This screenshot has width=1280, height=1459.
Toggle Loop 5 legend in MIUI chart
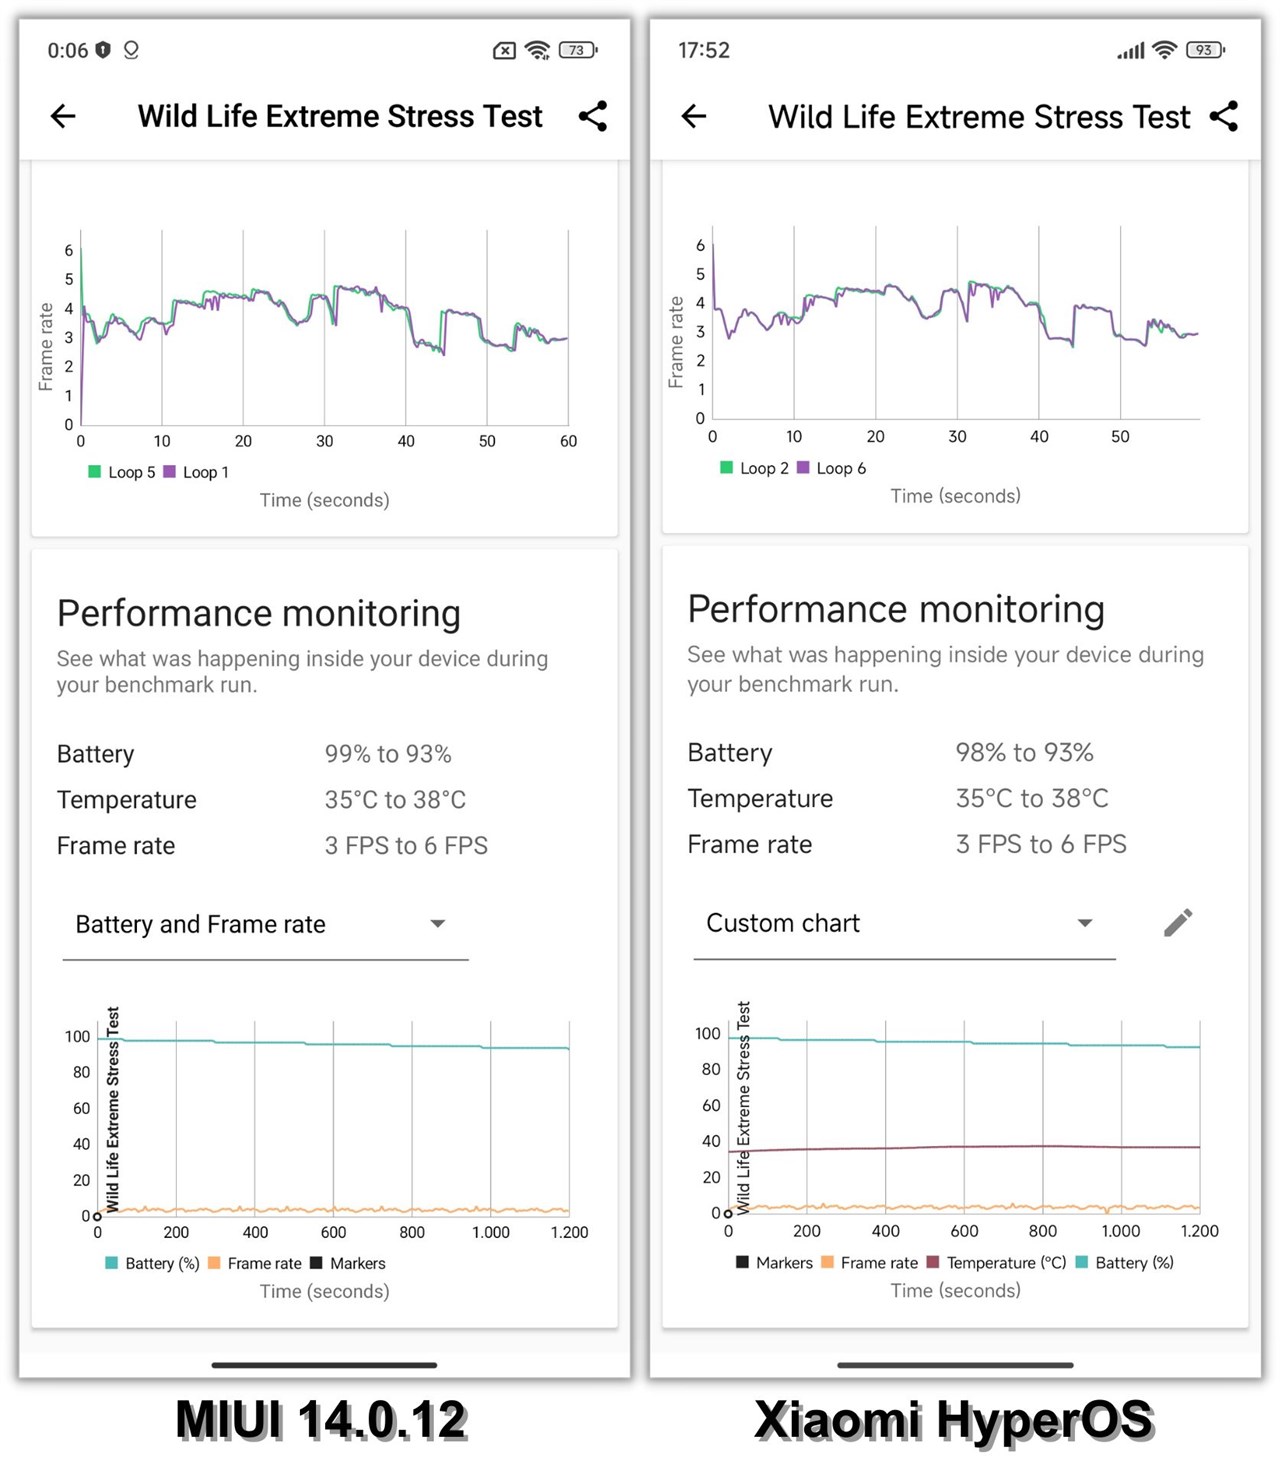coord(122,472)
